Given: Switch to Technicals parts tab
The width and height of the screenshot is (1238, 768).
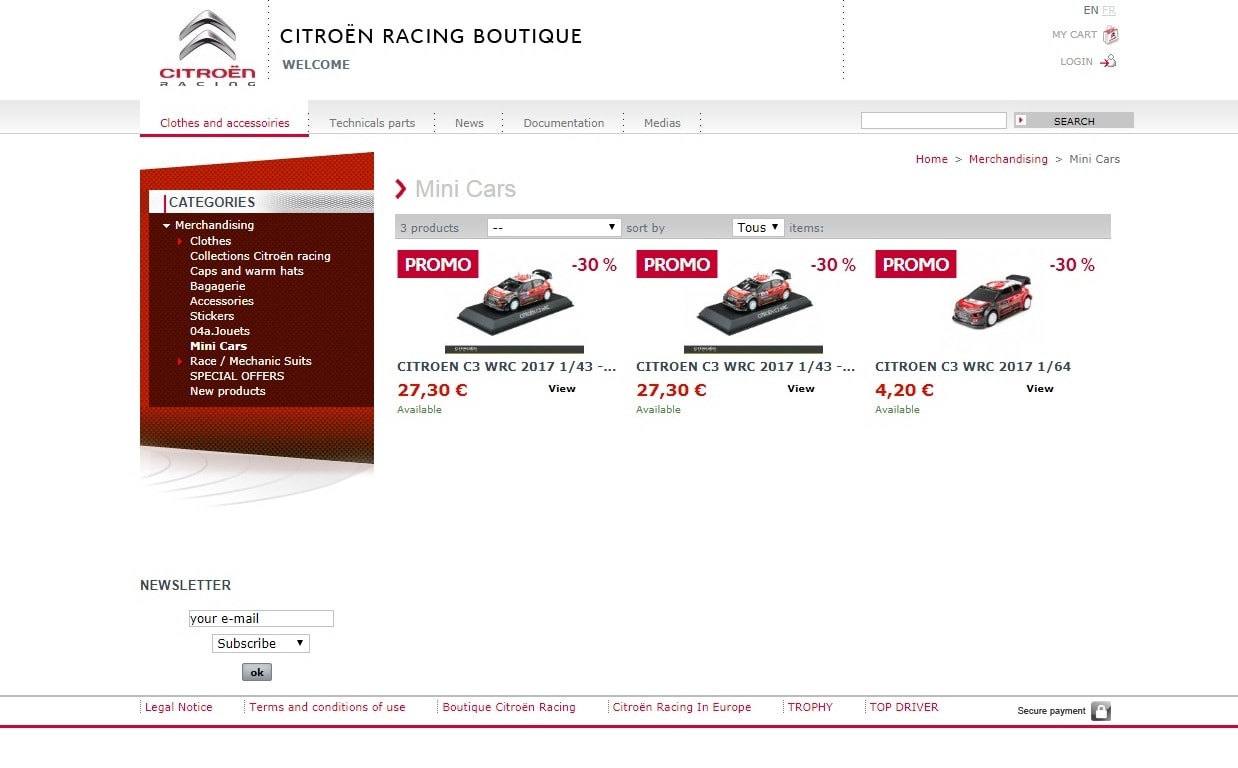Looking at the screenshot, I should (x=372, y=123).
